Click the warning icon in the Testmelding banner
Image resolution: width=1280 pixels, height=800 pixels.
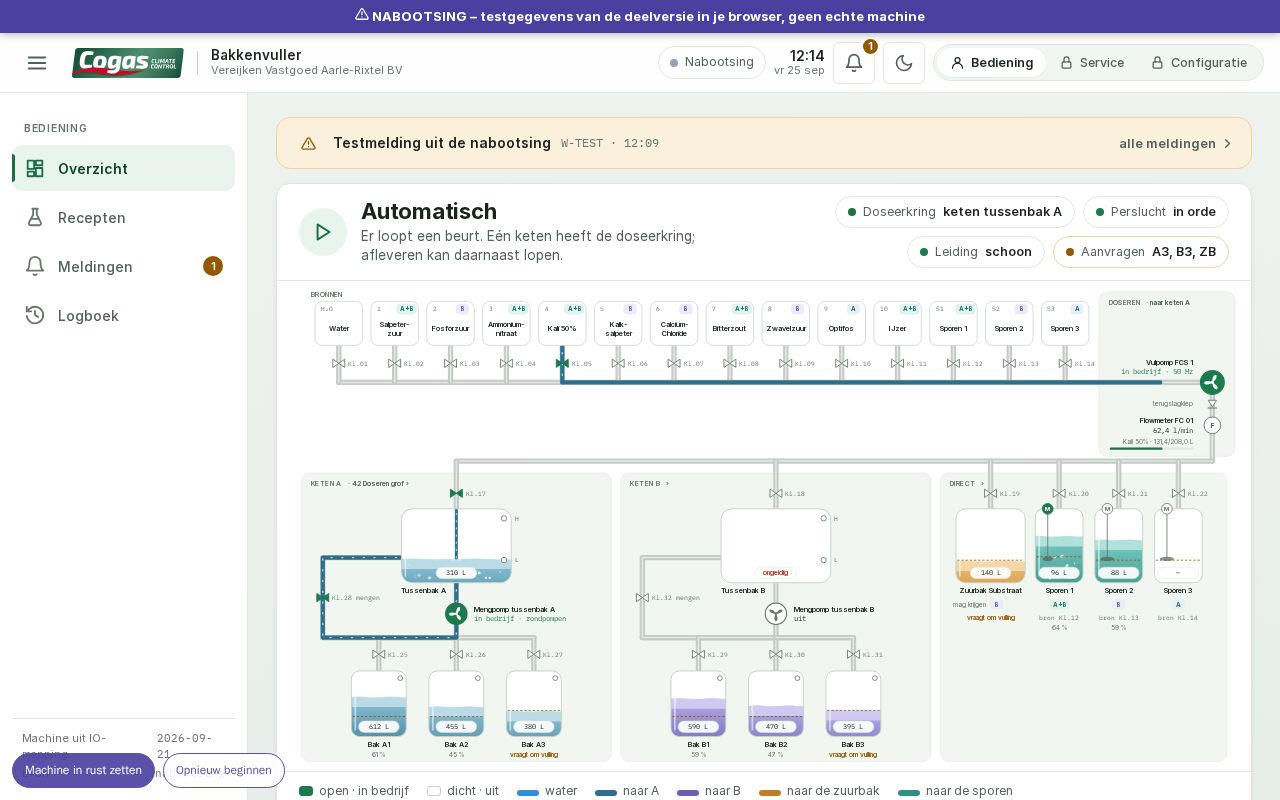click(x=309, y=143)
